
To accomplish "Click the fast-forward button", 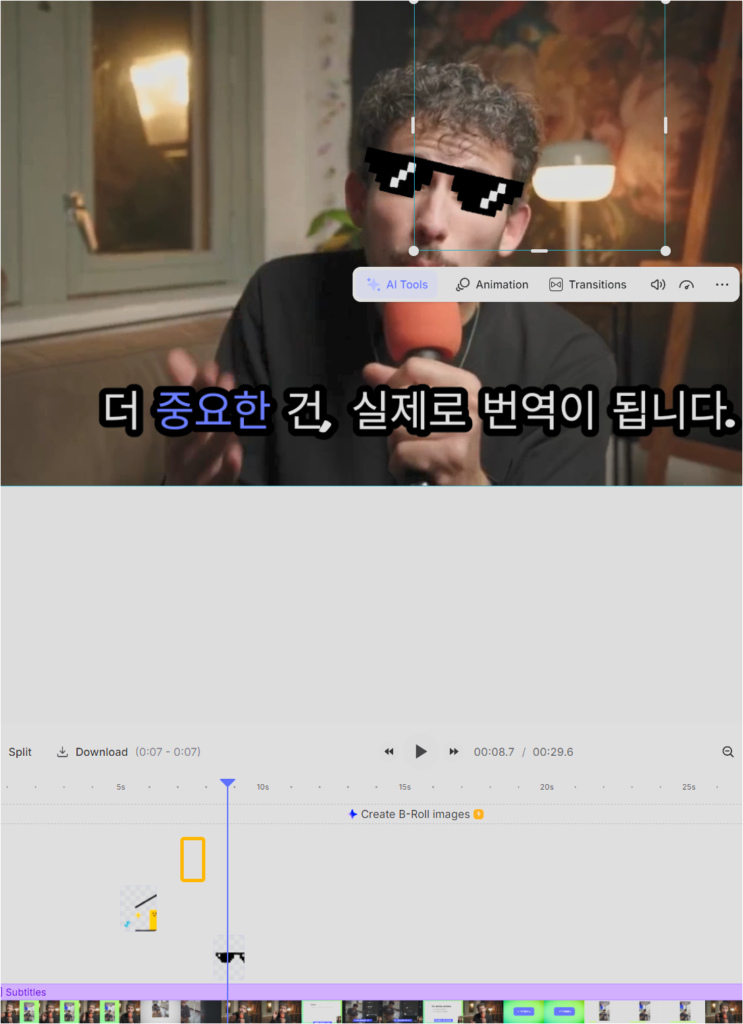I will tap(454, 752).
